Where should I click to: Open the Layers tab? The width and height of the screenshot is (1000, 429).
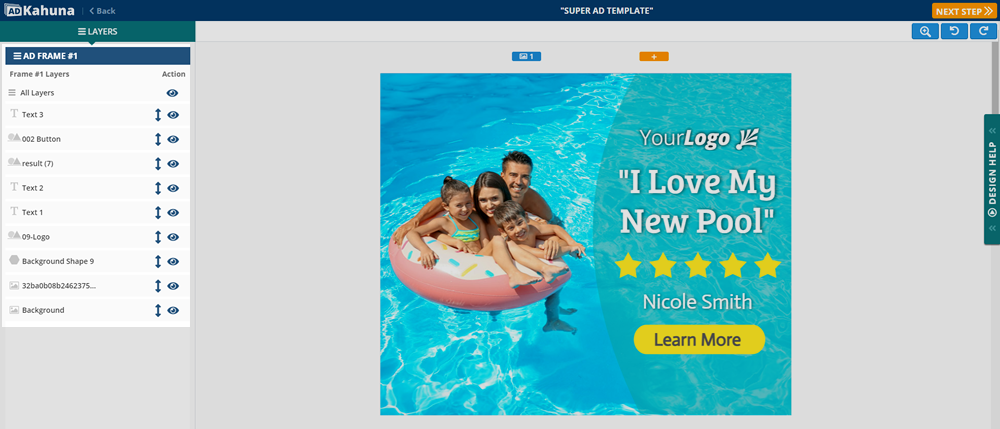[x=98, y=31]
